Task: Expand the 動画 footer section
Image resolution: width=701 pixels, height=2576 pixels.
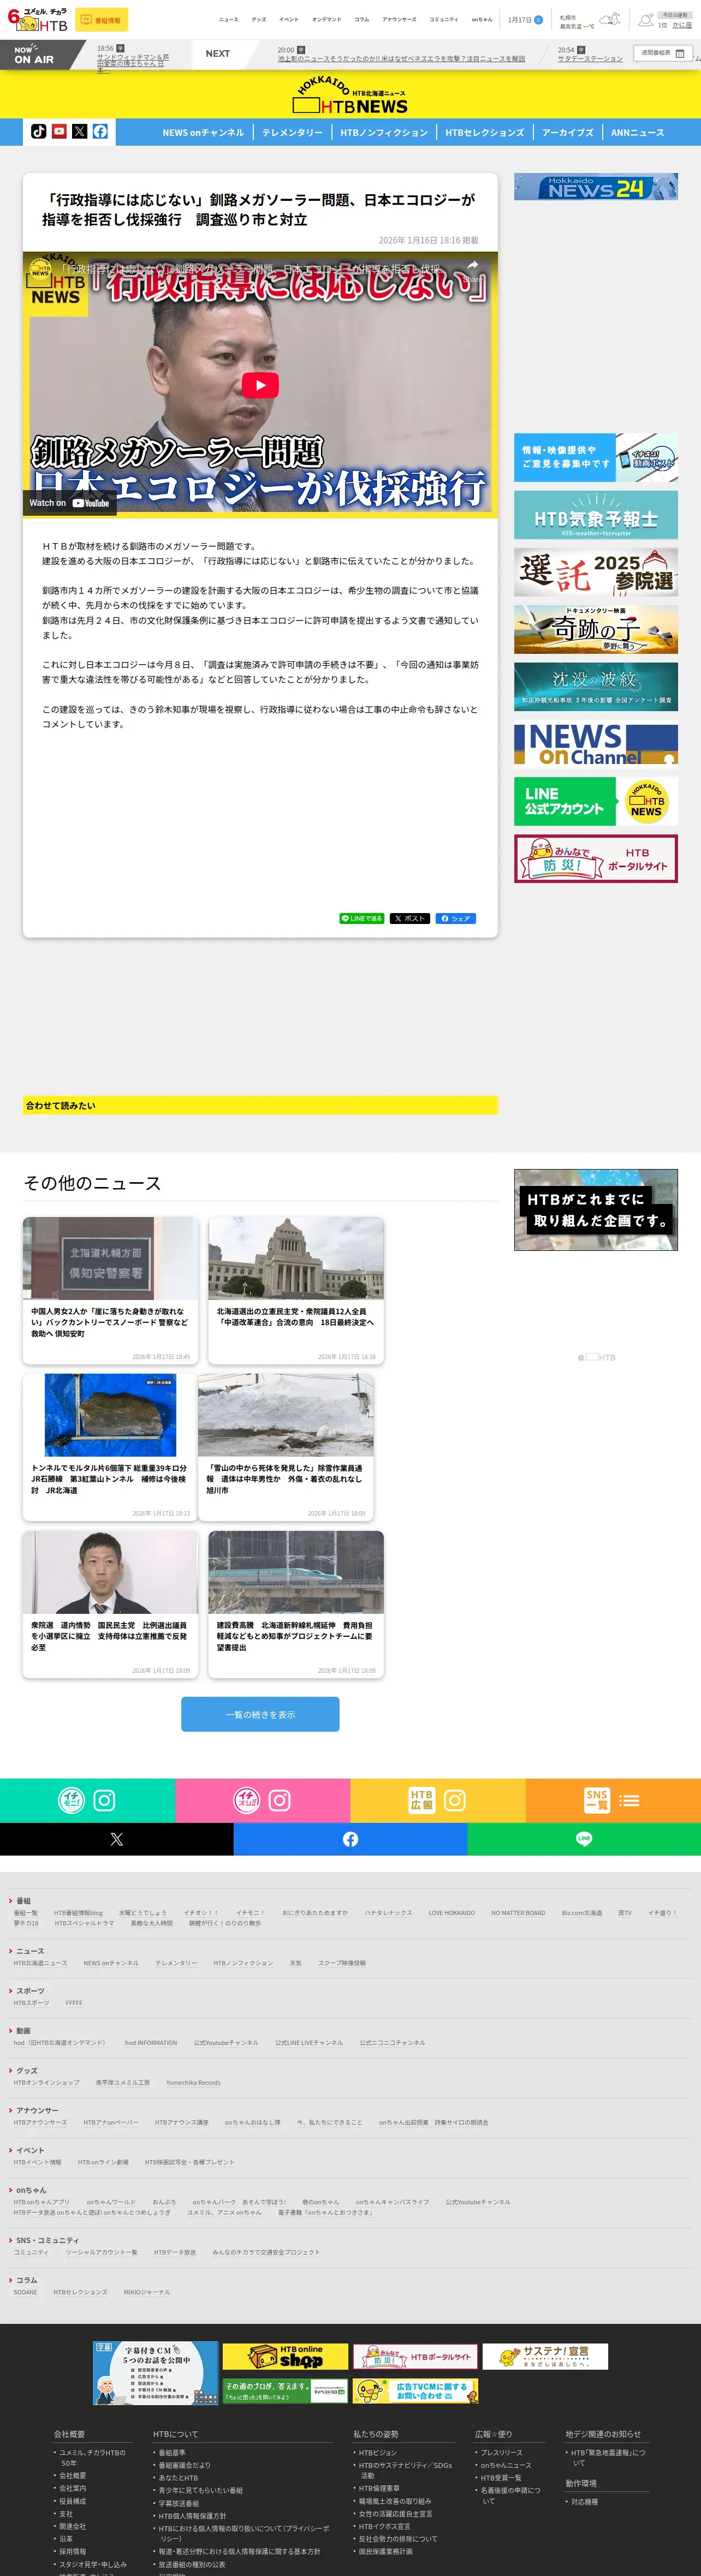Action: point(22,2030)
